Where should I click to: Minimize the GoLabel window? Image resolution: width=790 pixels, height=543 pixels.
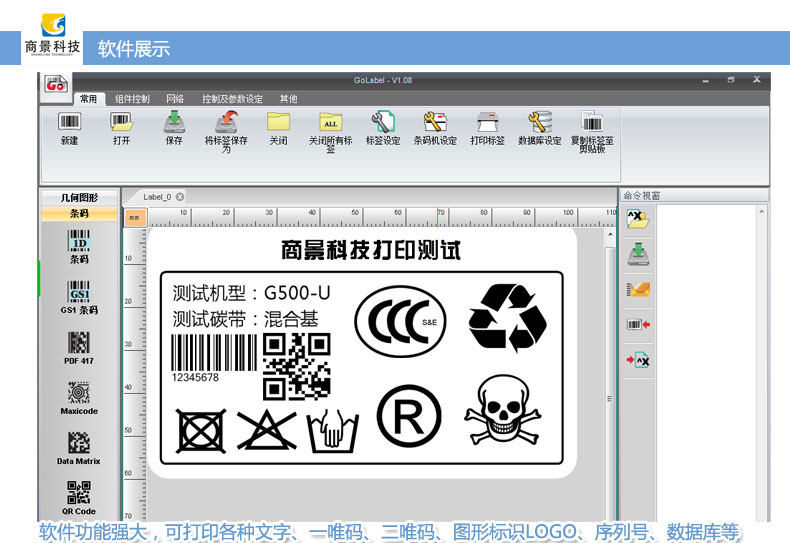pyautogui.click(x=705, y=80)
